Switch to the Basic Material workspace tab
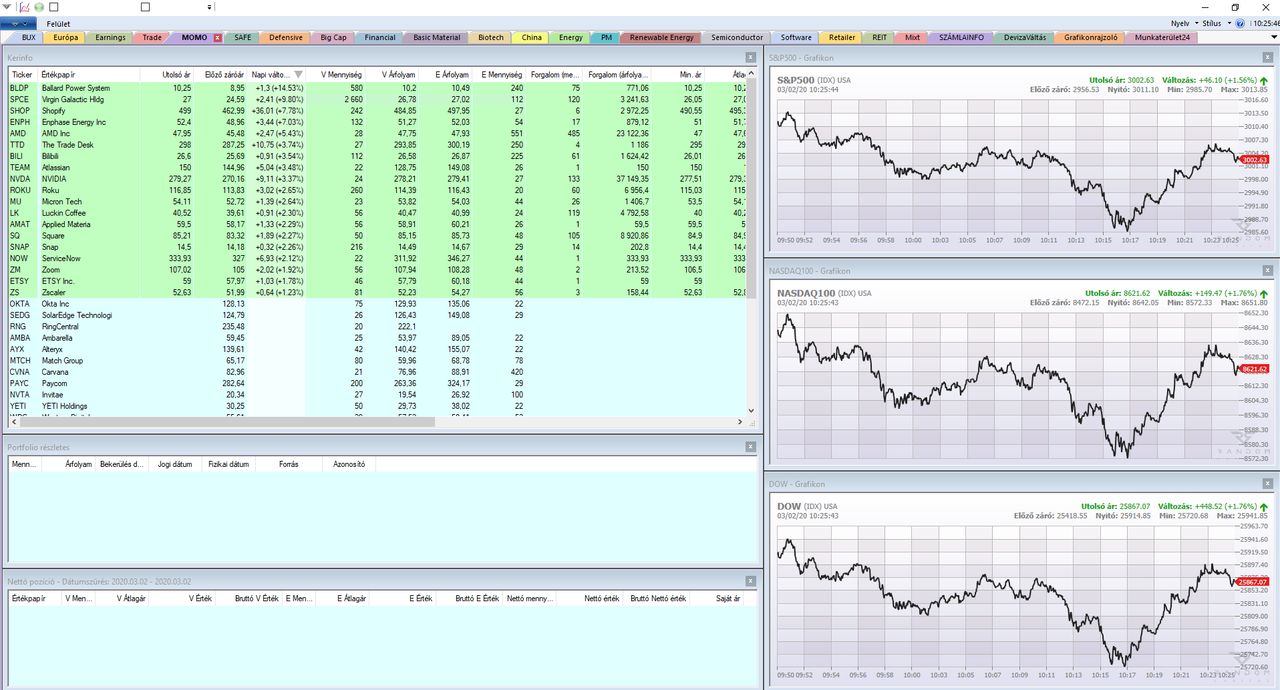The image size is (1280, 690). pyautogui.click(x=437, y=38)
